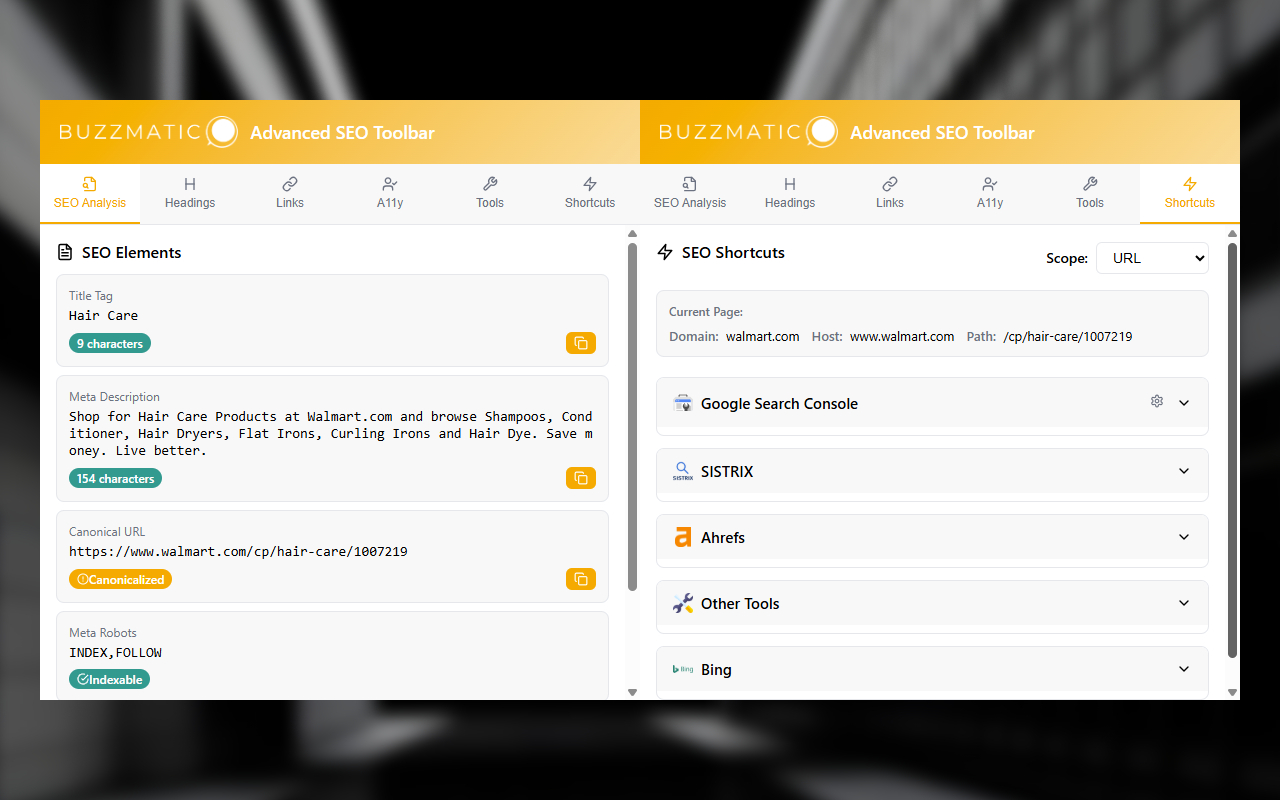Expand the Ahrefs section
The image size is (1280, 800).
[1184, 537]
